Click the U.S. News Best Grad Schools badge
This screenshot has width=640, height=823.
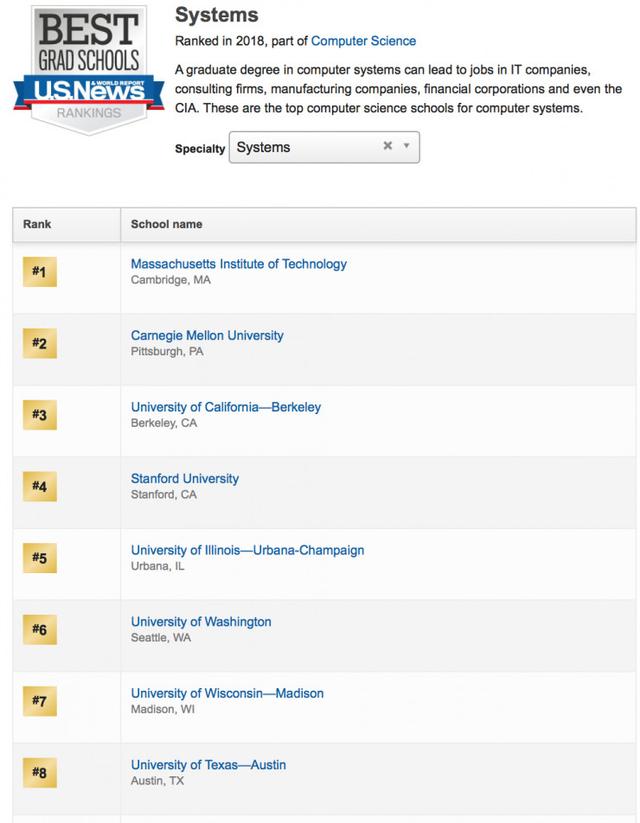click(88, 69)
